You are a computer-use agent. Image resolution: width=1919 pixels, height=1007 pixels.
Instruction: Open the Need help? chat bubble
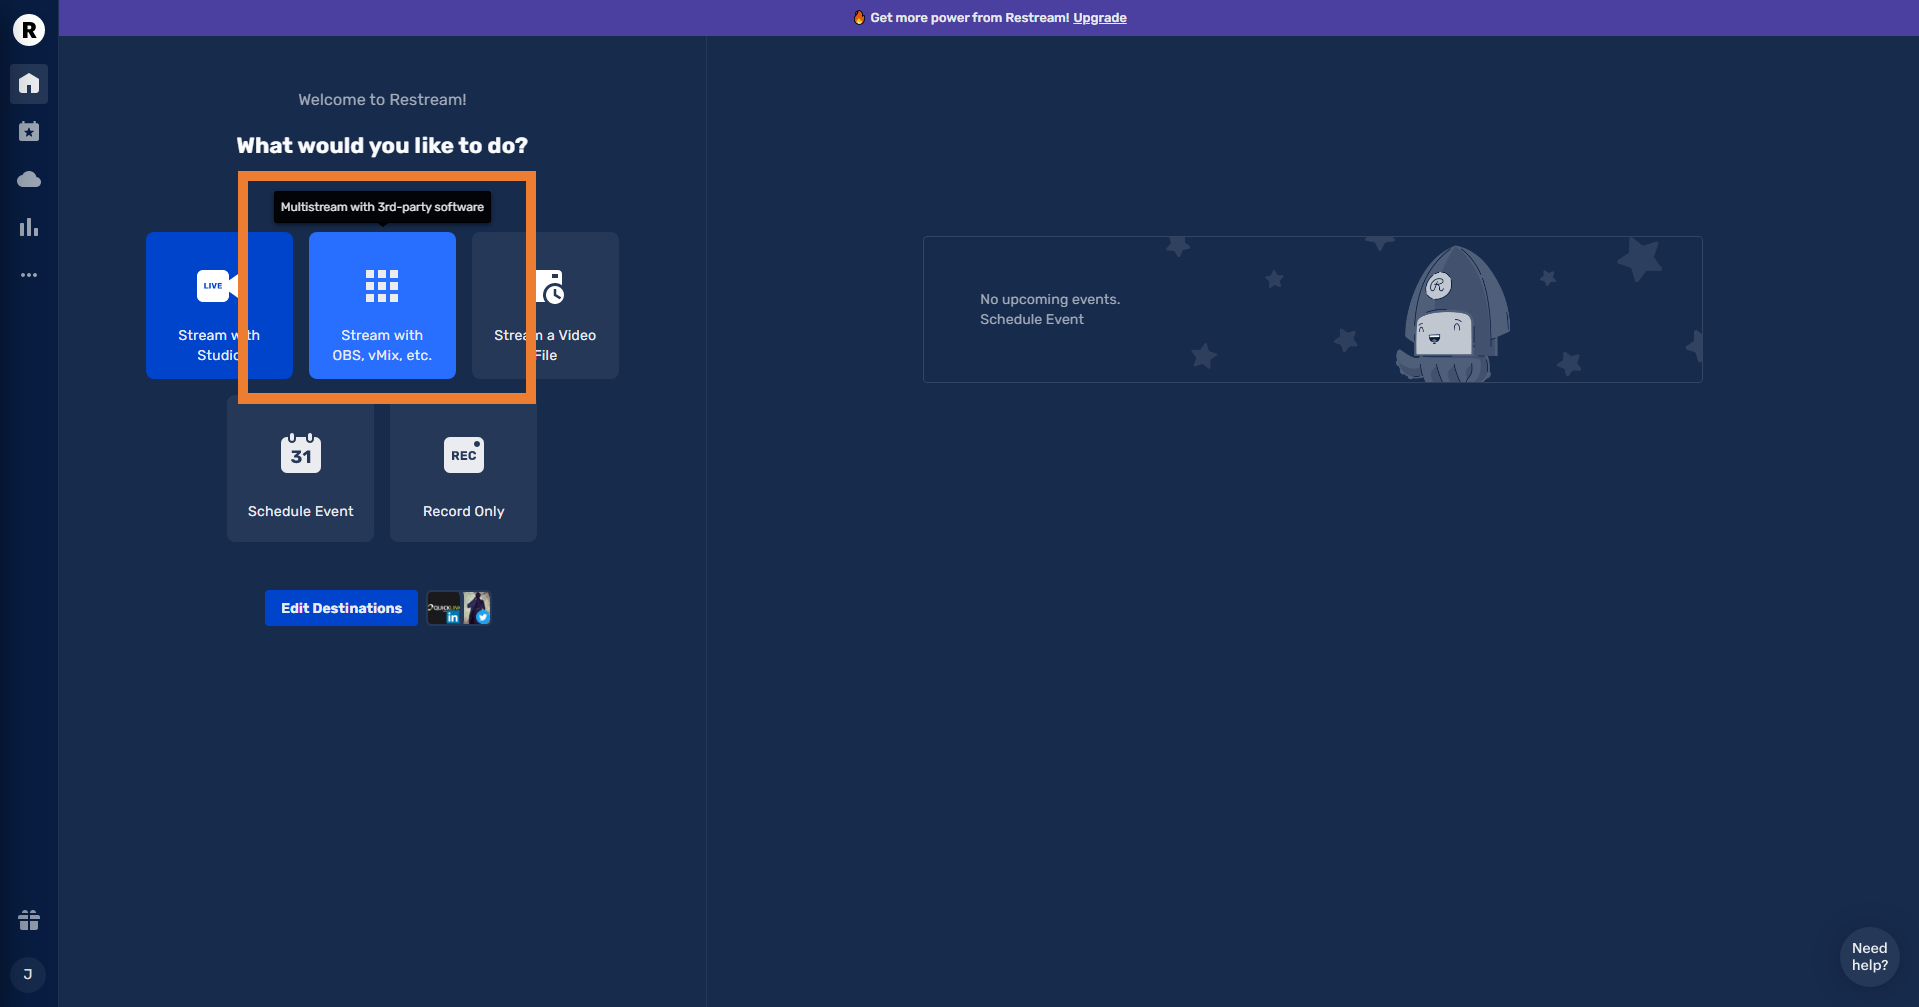point(1868,957)
